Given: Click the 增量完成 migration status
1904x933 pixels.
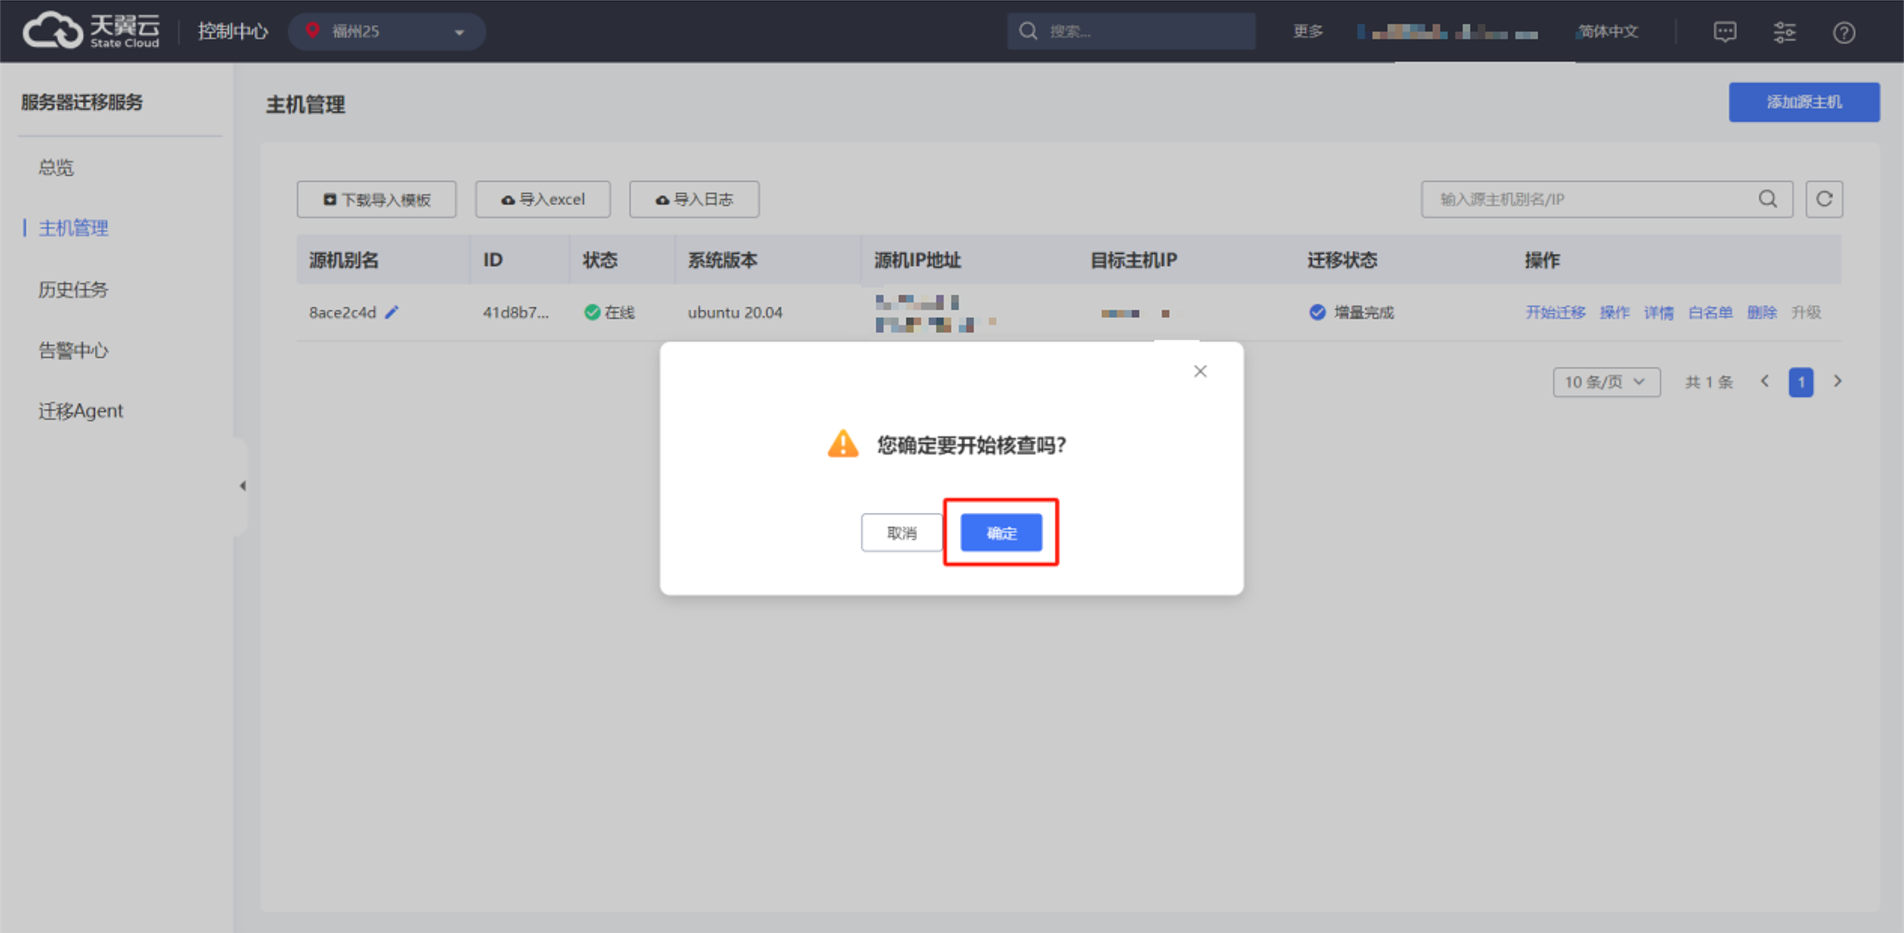Looking at the screenshot, I should click(x=1351, y=312).
